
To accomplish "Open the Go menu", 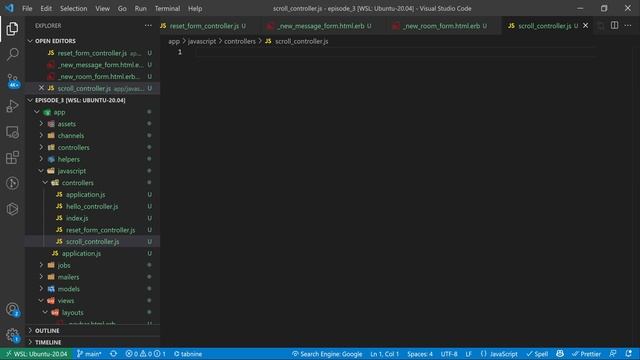I will pos(122,8).
